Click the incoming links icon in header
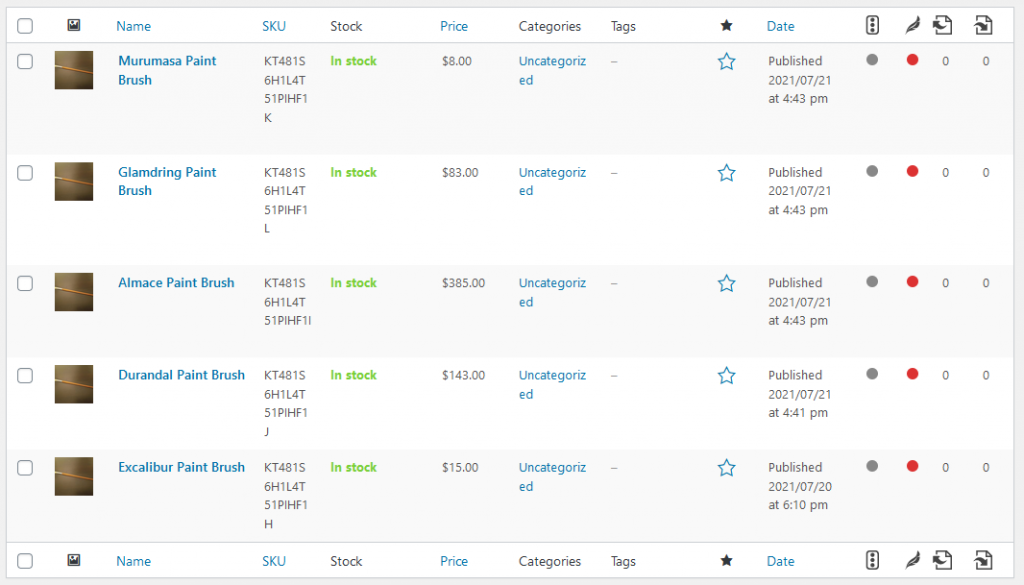 (983, 25)
